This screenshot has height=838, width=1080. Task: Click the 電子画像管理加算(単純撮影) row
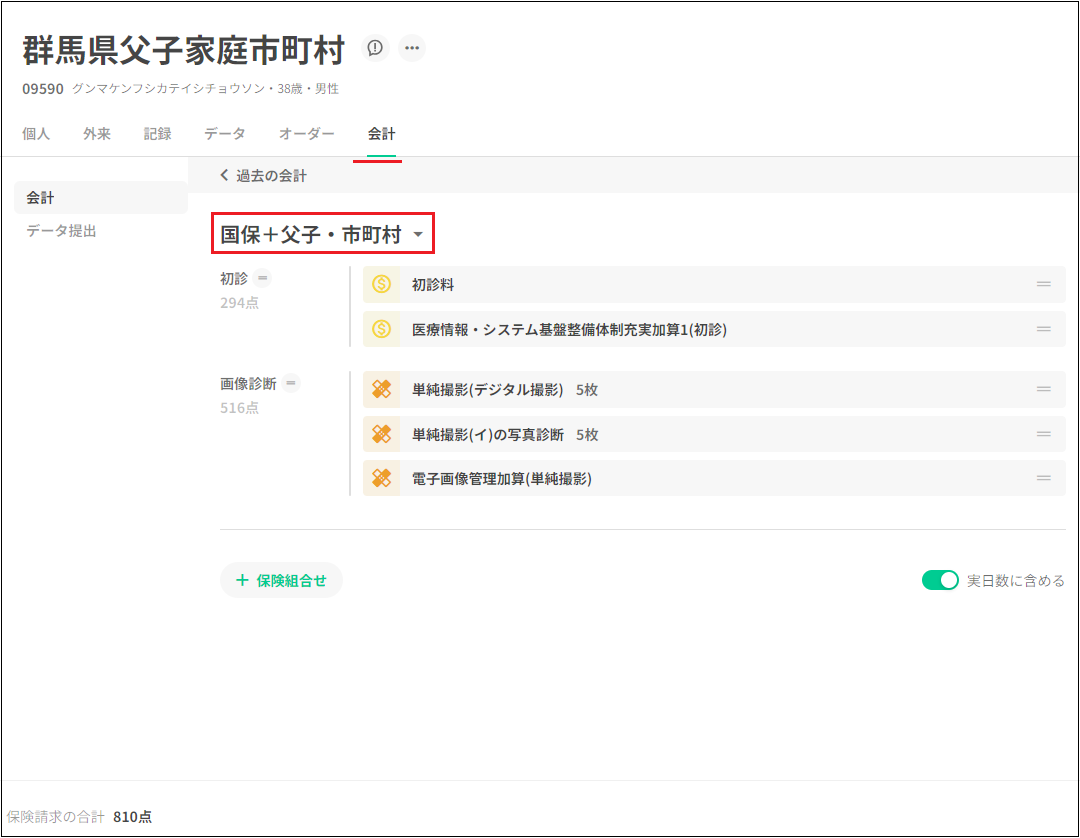coord(714,478)
